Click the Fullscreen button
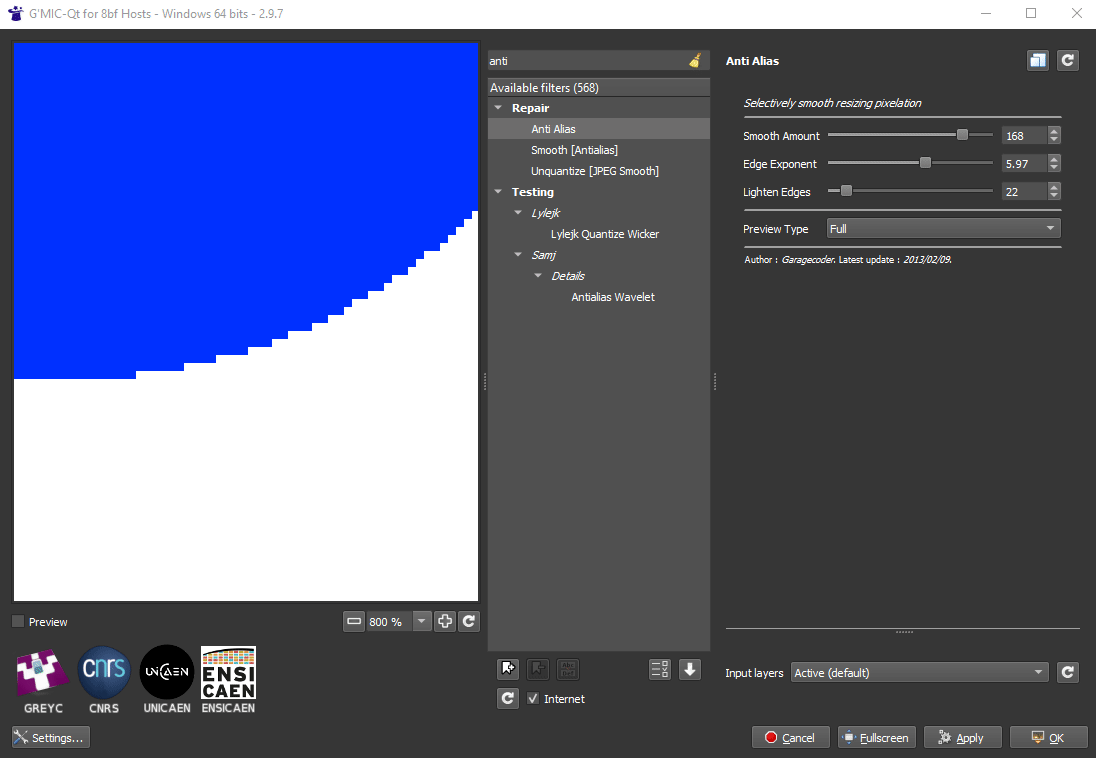1096x758 pixels. [876, 737]
